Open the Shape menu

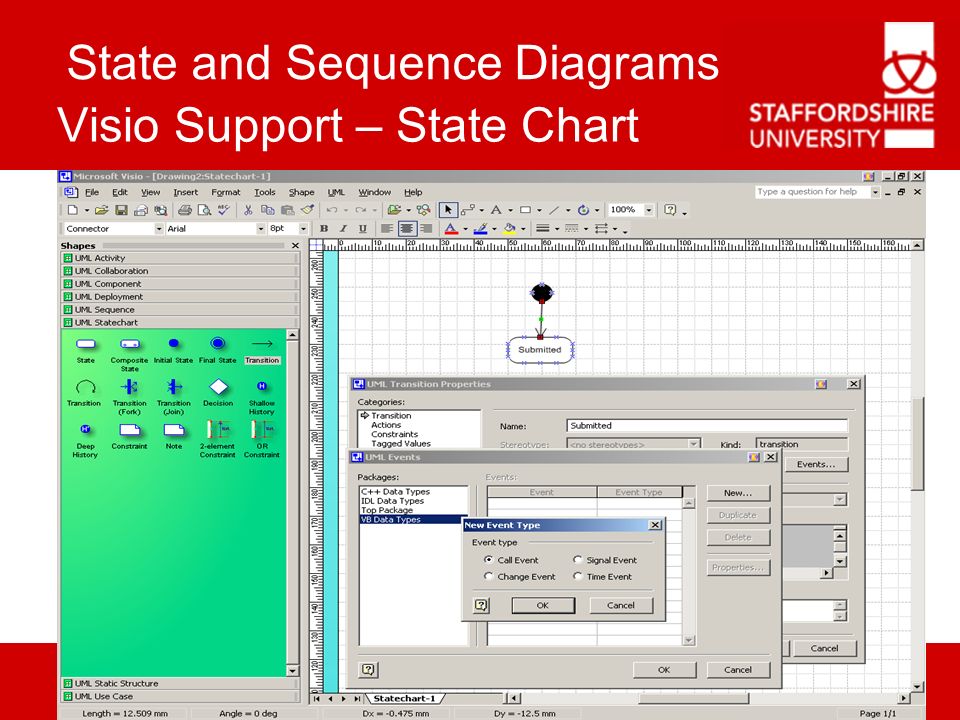tap(301, 192)
